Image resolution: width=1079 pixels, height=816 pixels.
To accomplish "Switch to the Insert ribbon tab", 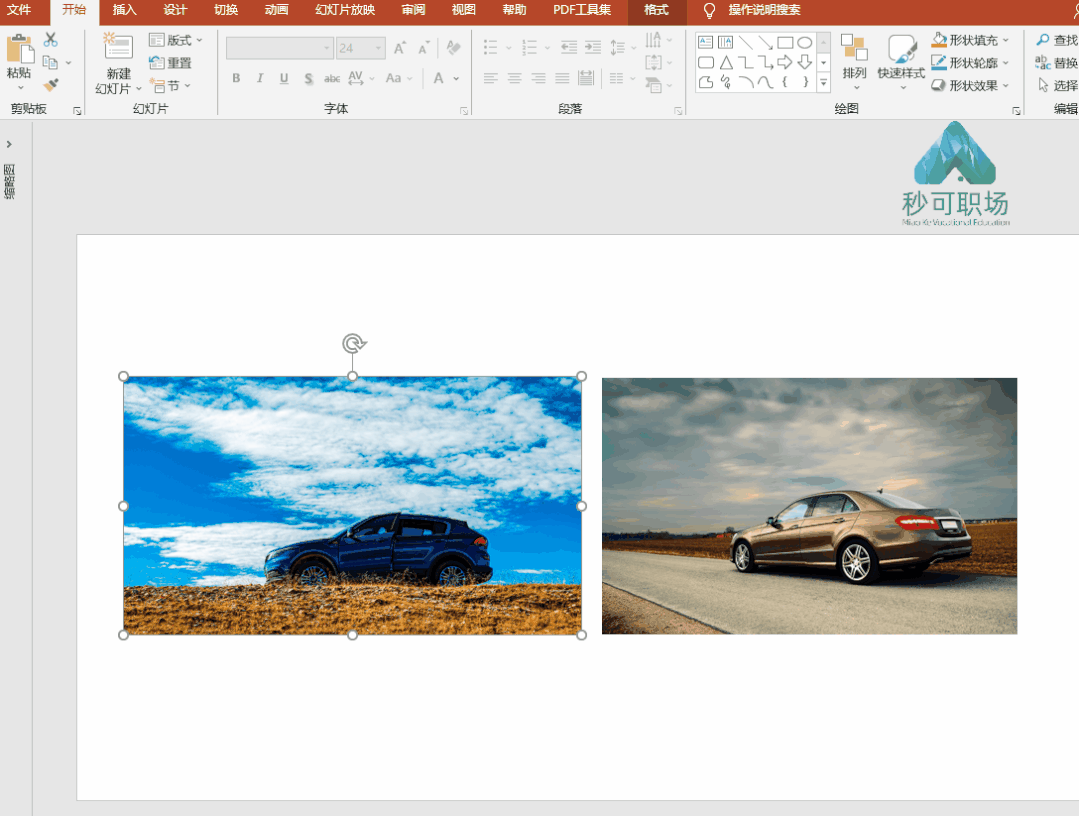I will (x=125, y=10).
